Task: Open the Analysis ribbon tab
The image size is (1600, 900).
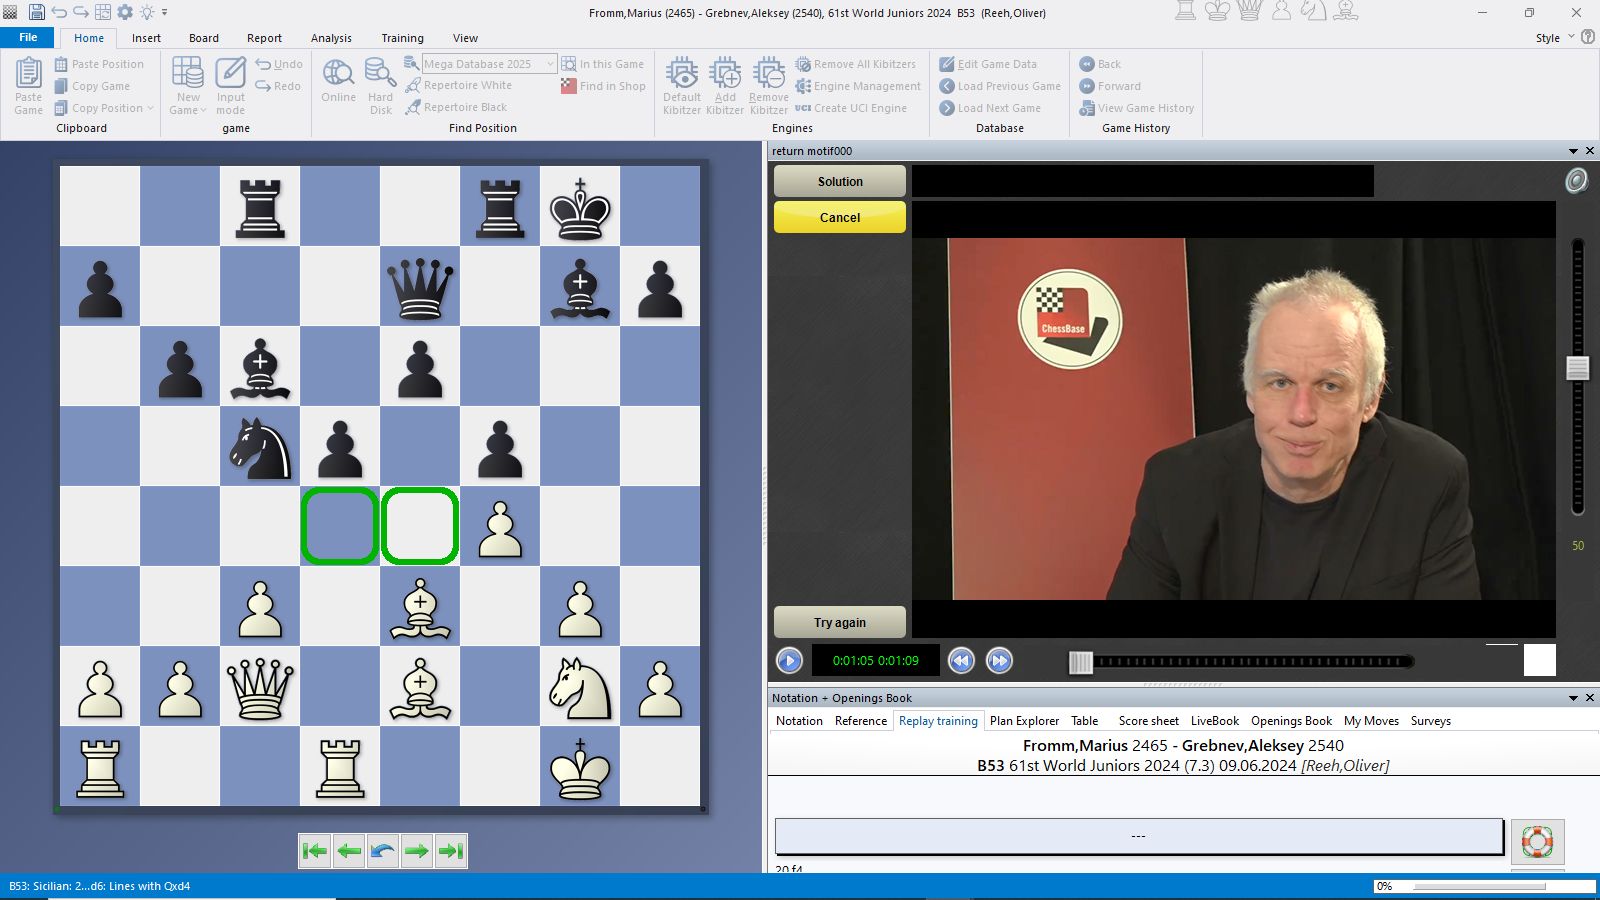Action: tap(331, 38)
